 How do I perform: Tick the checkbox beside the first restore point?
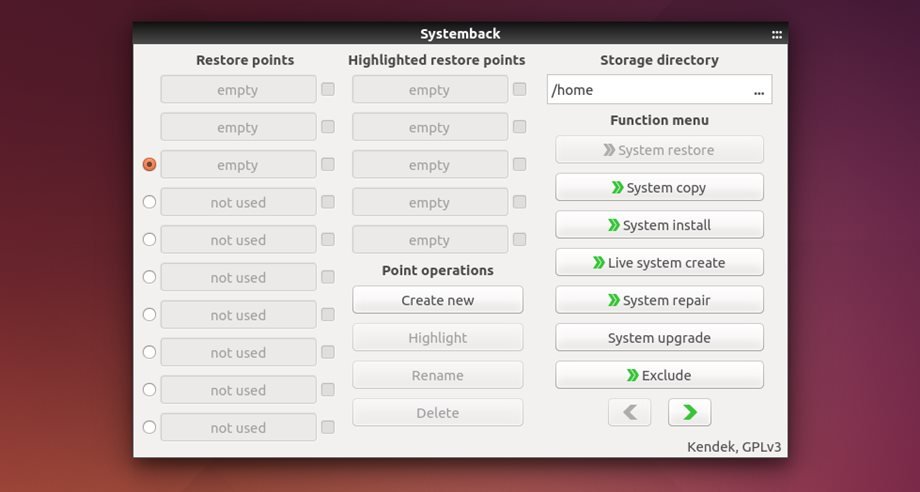pyautogui.click(x=328, y=89)
